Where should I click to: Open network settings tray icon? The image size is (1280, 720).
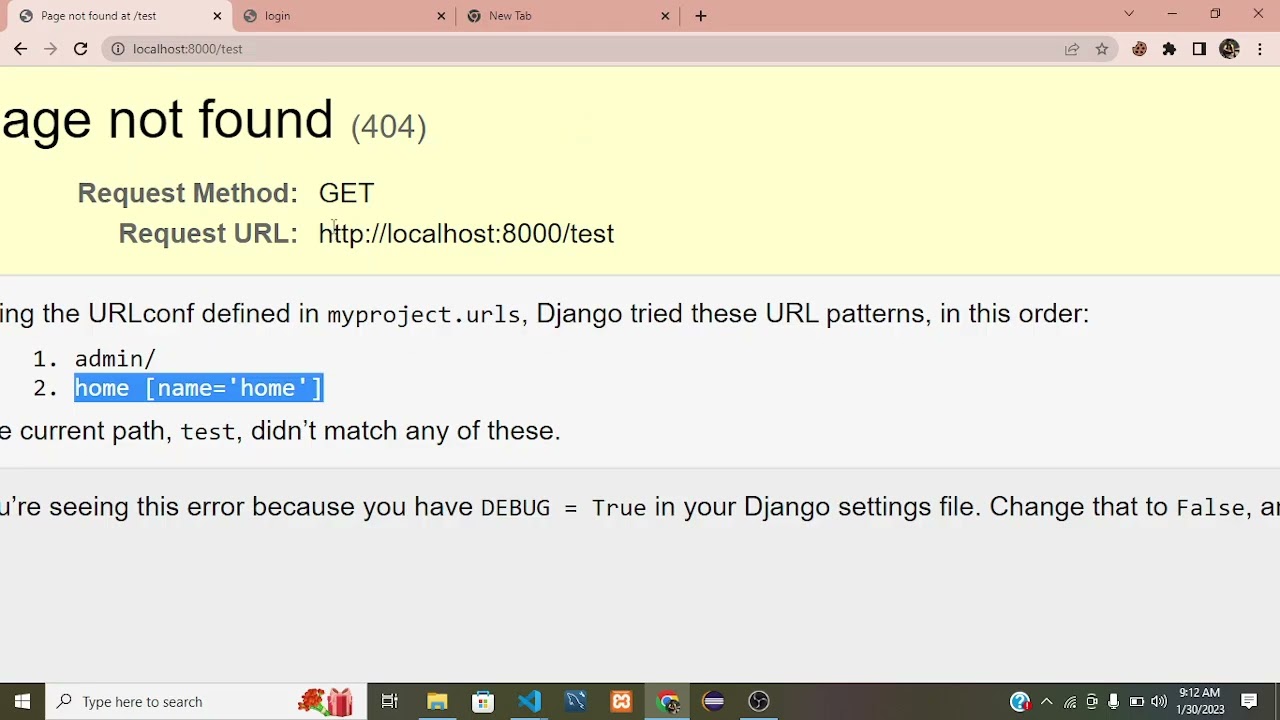click(x=1070, y=702)
